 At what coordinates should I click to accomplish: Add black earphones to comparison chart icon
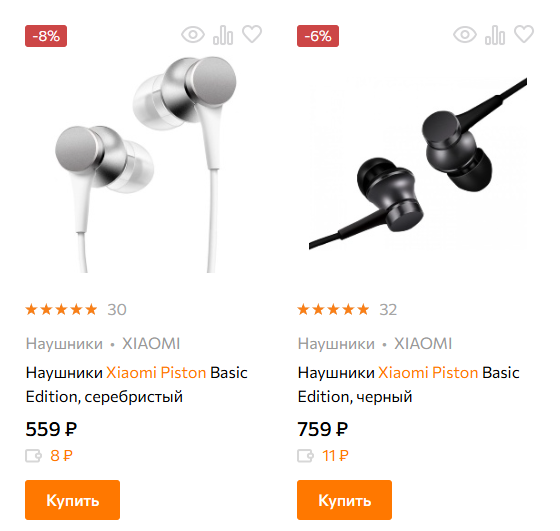tap(495, 35)
